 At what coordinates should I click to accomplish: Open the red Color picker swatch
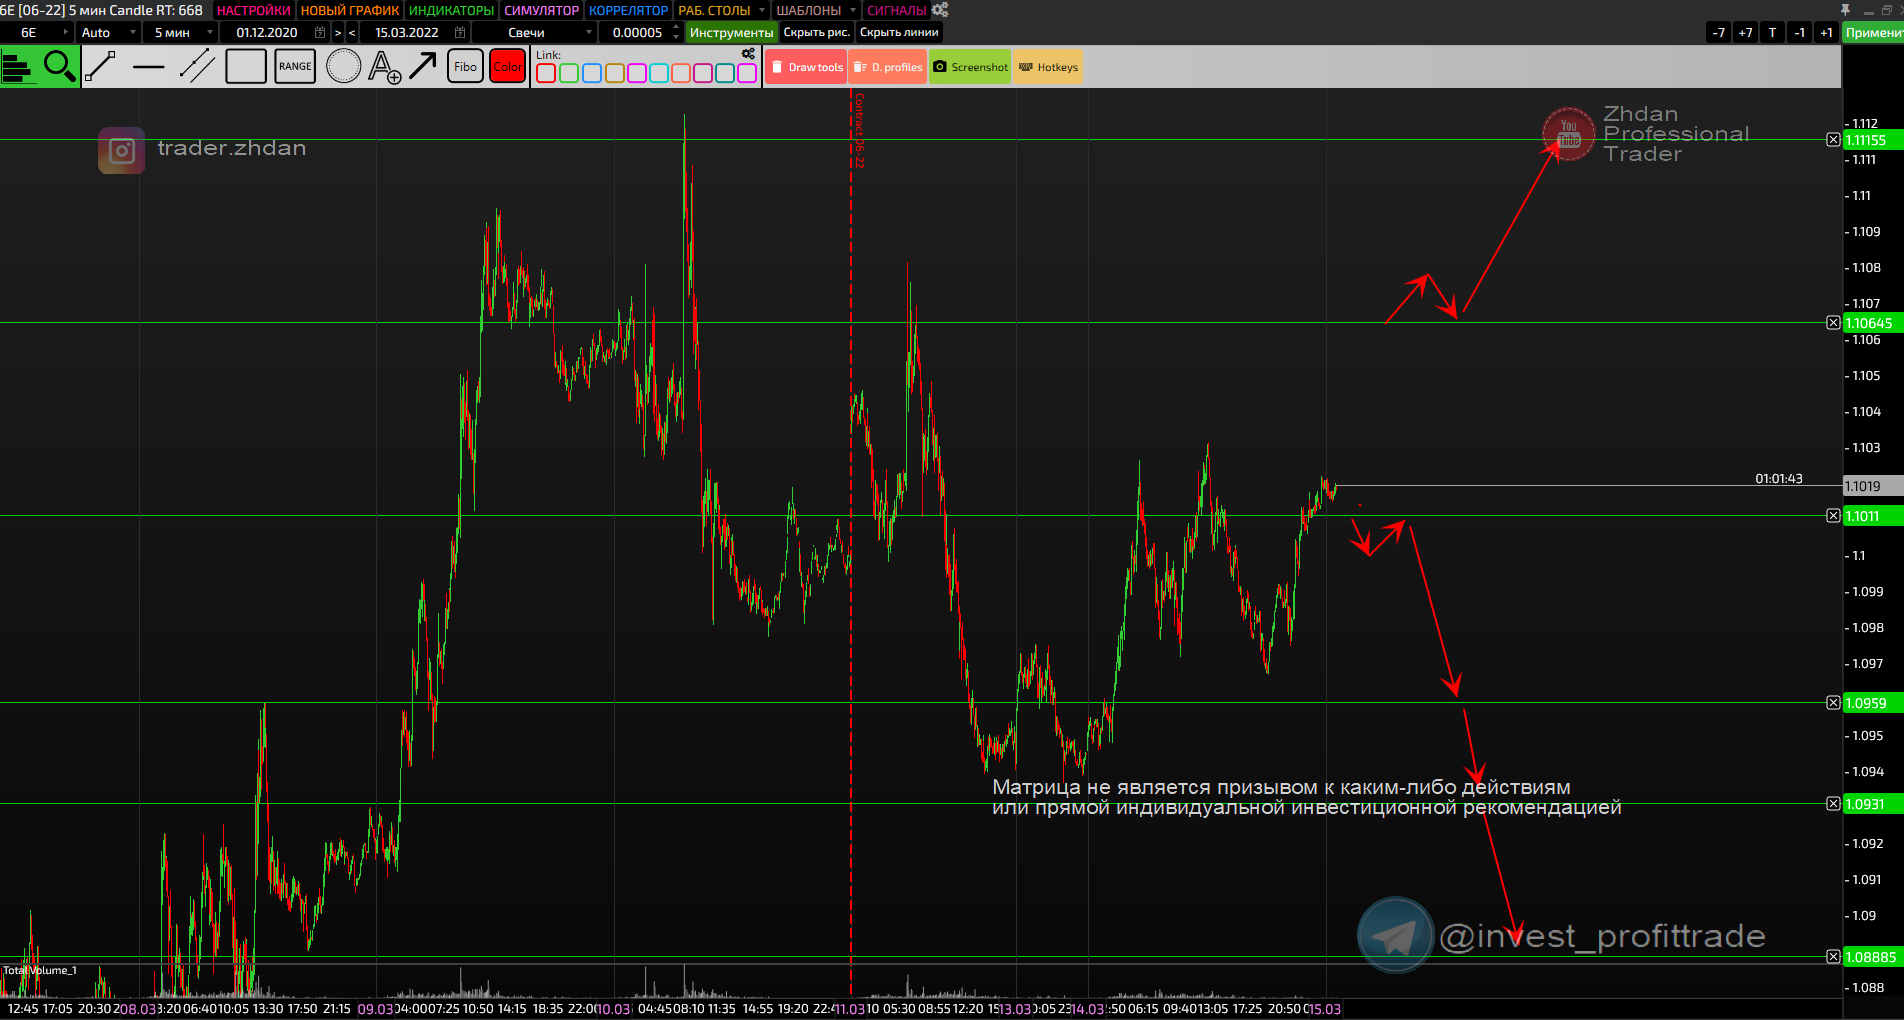(x=507, y=67)
